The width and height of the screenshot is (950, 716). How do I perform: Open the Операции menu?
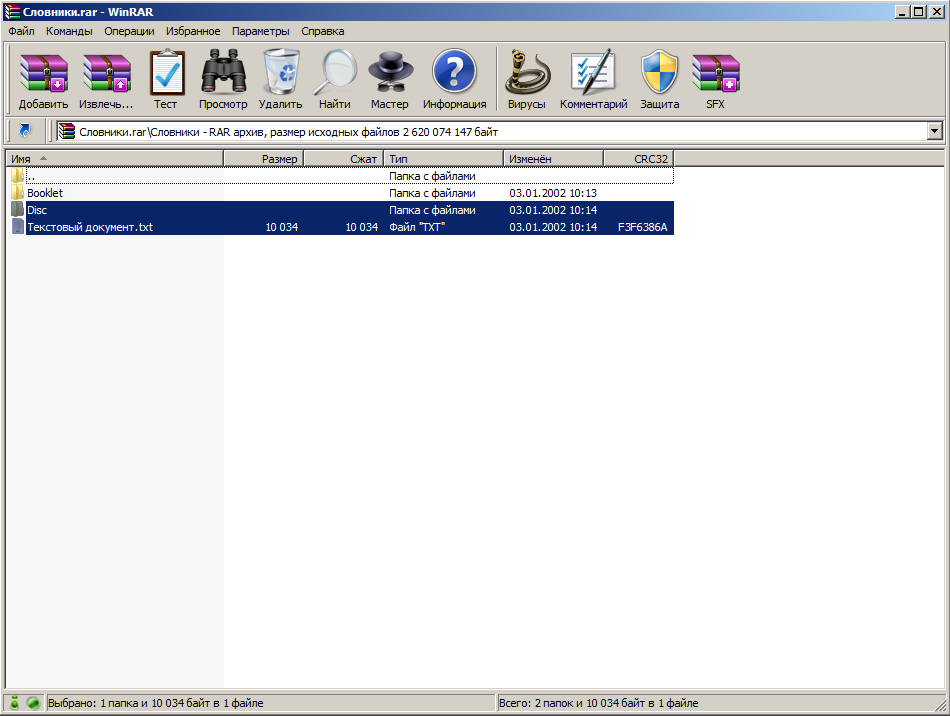129,31
